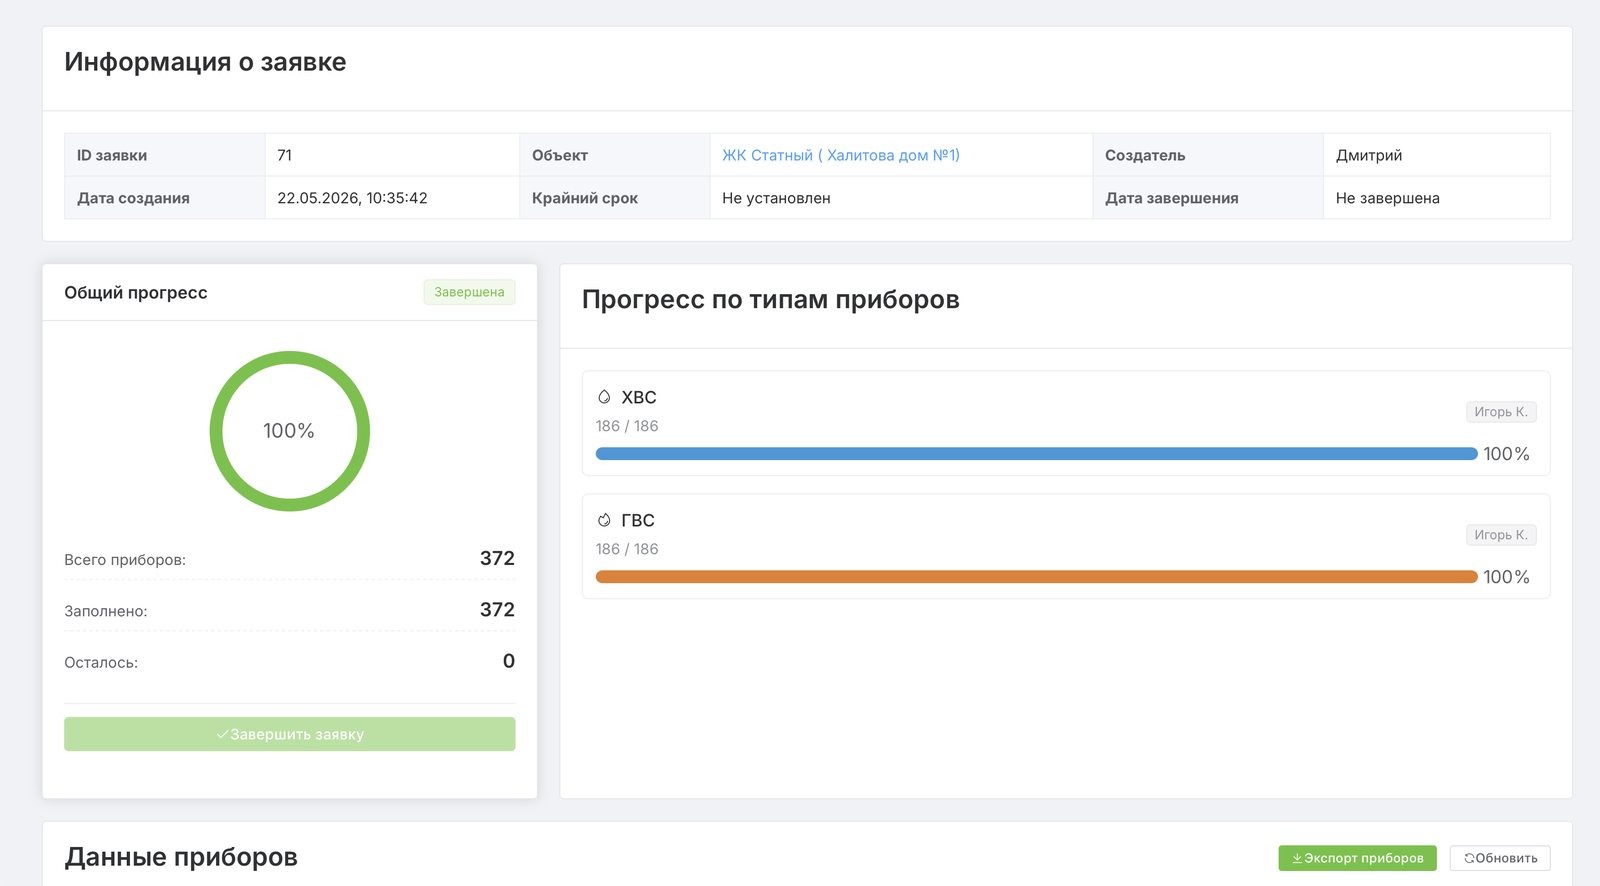Click the 100% label of ХВС bar
This screenshot has height=886, width=1600.
pyautogui.click(x=1506, y=454)
